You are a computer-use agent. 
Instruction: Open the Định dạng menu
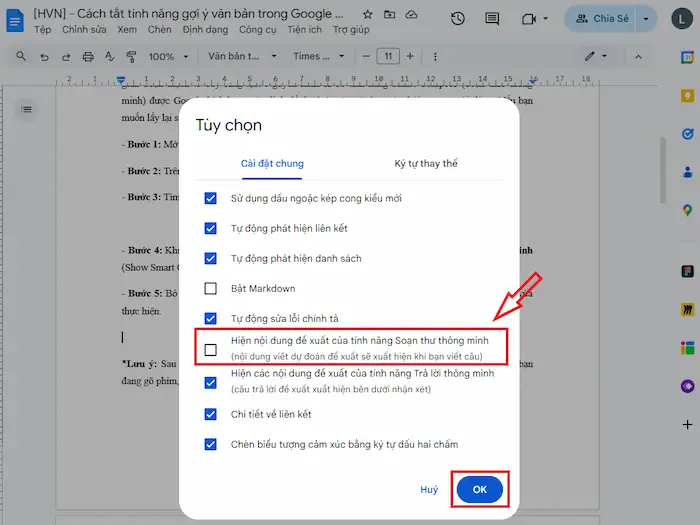(x=205, y=30)
